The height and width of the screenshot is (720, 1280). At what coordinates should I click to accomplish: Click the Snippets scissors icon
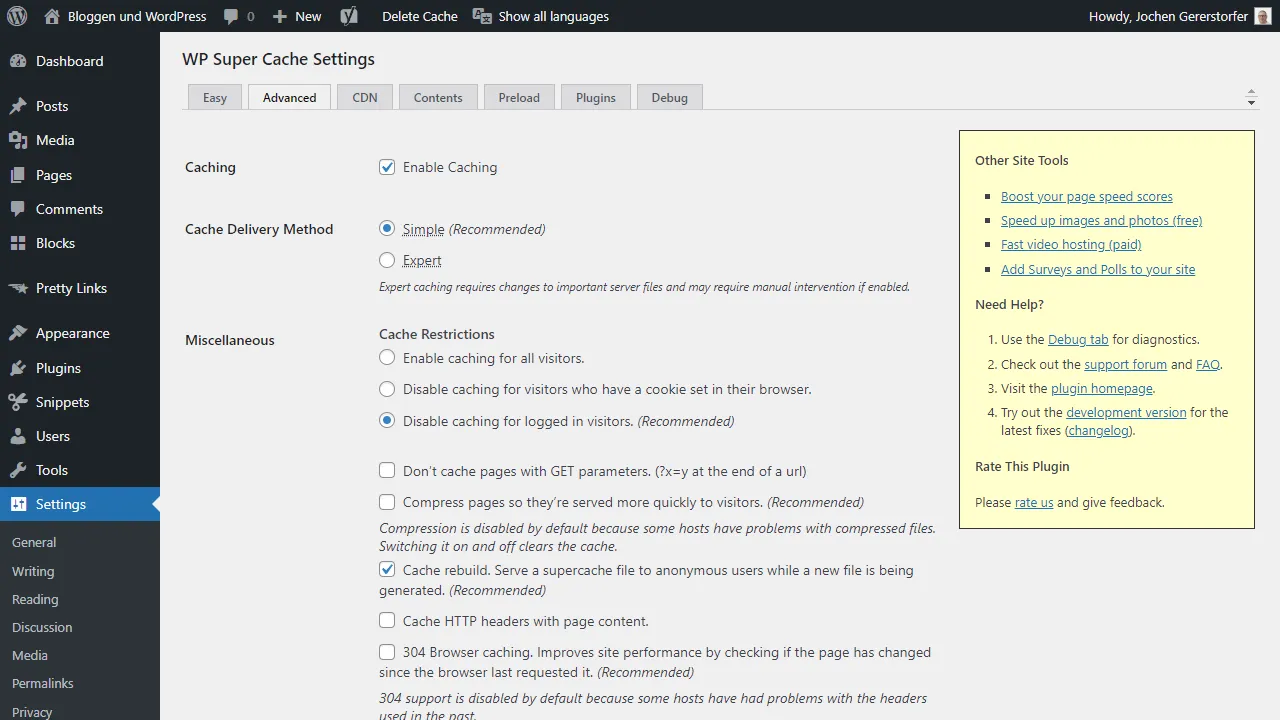(18, 402)
